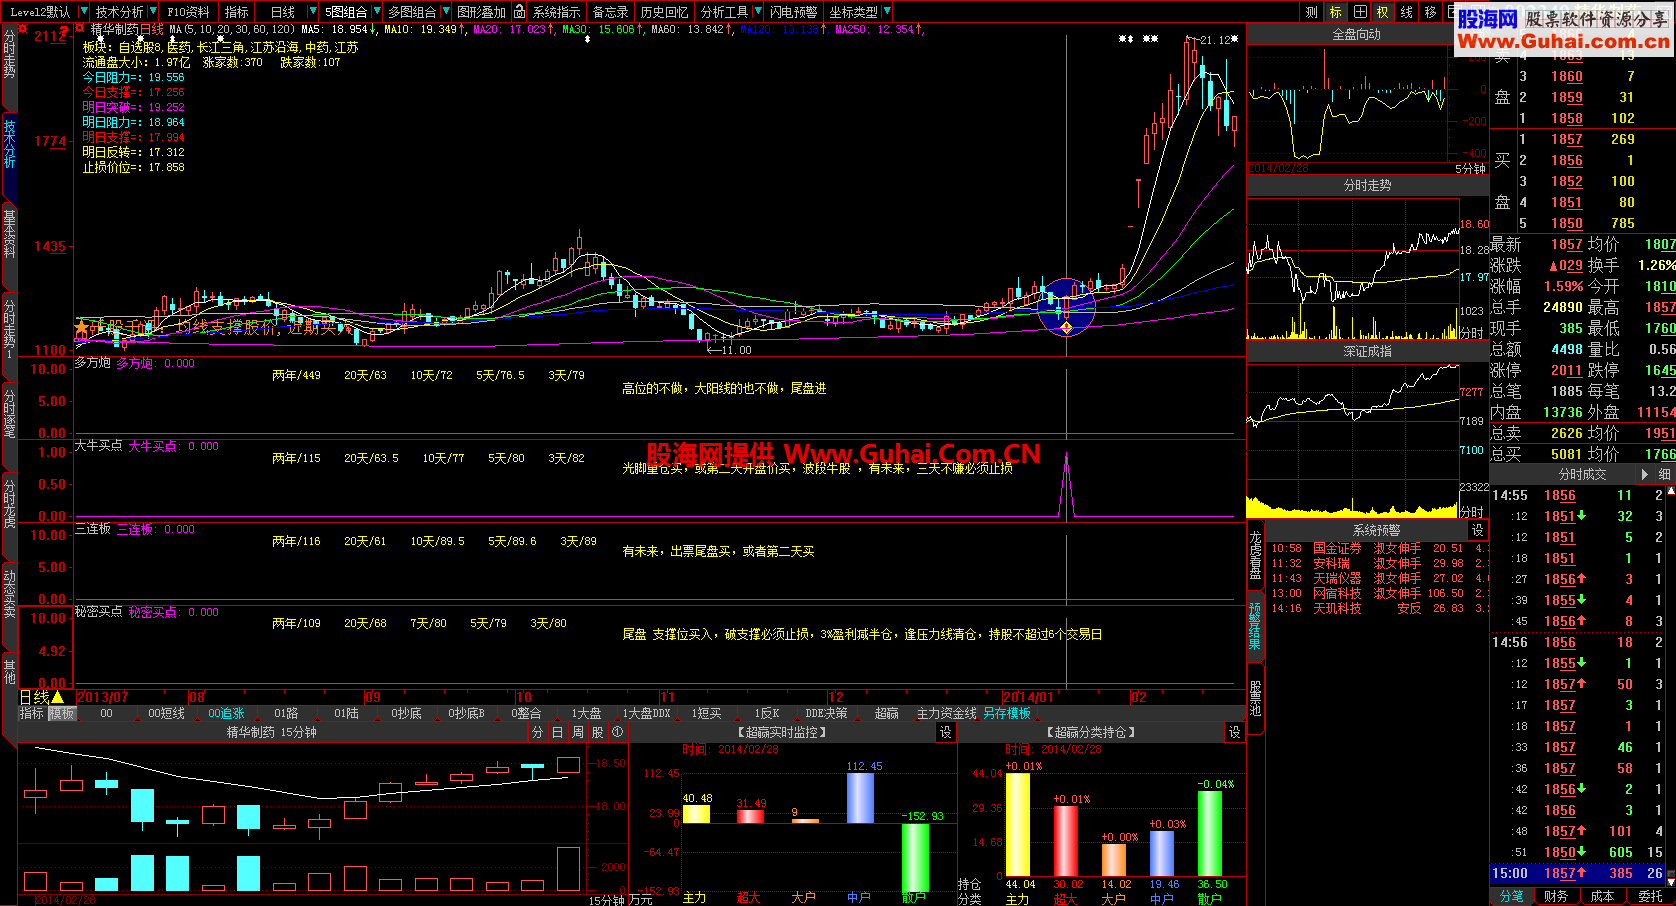
Task: Toggle the 标 marker button
Action: click(x=1335, y=12)
